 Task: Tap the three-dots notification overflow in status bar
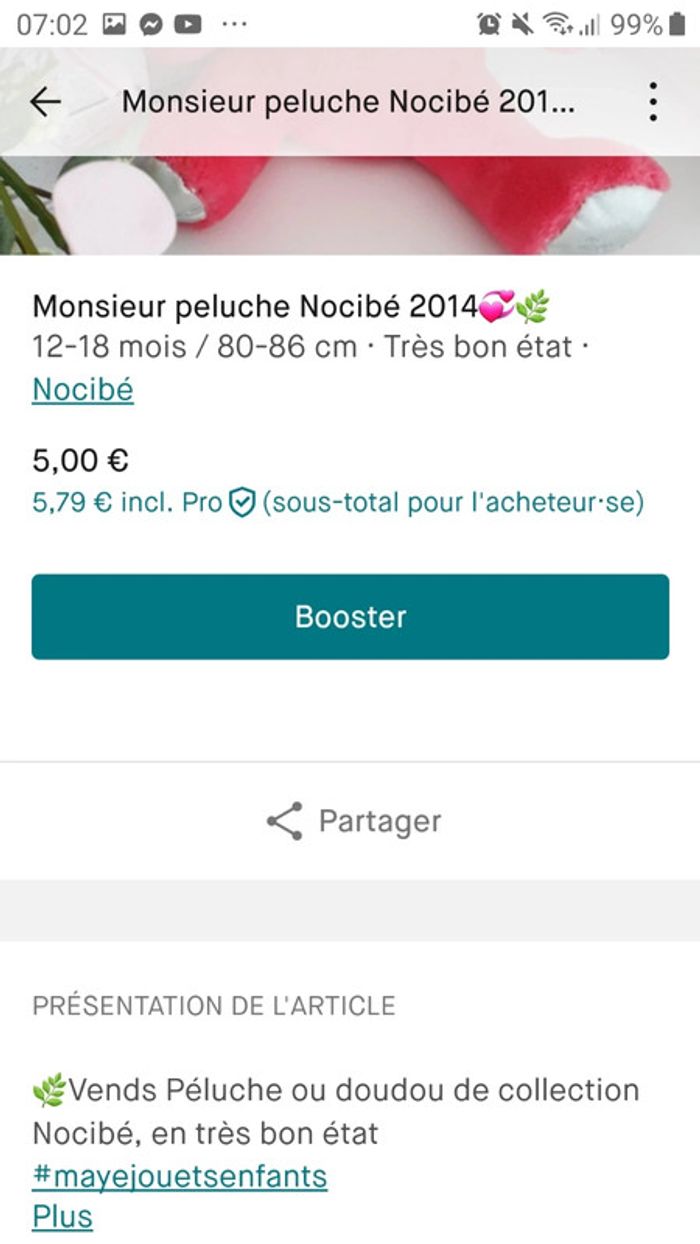[x=234, y=25]
